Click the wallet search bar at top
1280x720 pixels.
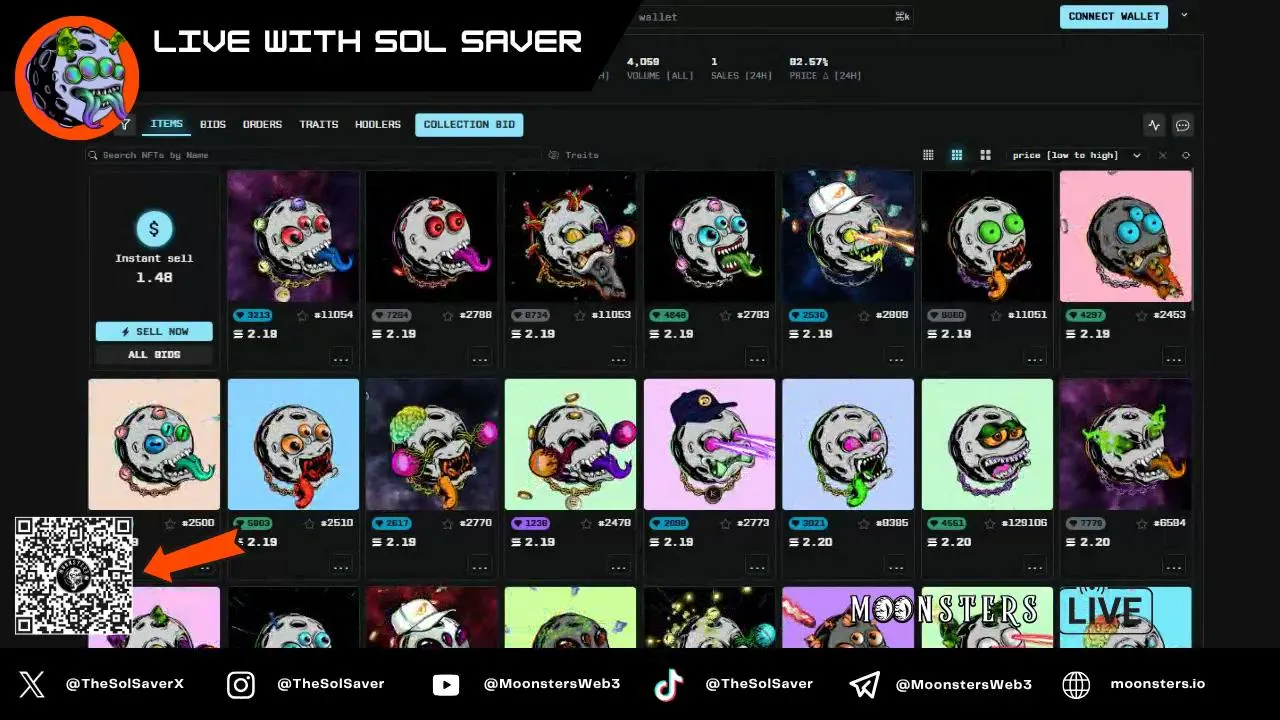point(773,16)
